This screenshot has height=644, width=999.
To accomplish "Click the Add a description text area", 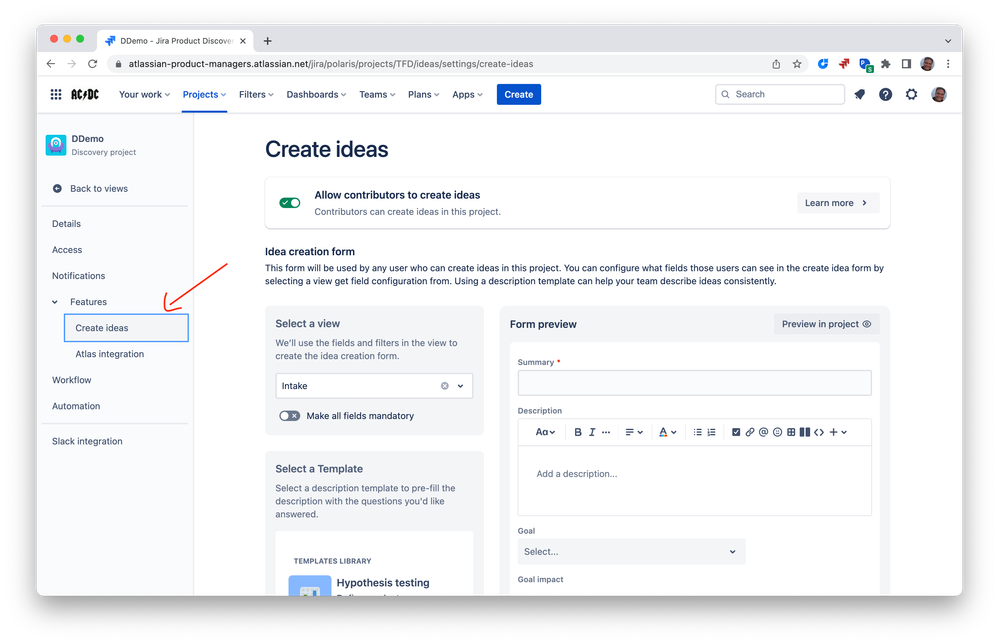I will point(694,480).
